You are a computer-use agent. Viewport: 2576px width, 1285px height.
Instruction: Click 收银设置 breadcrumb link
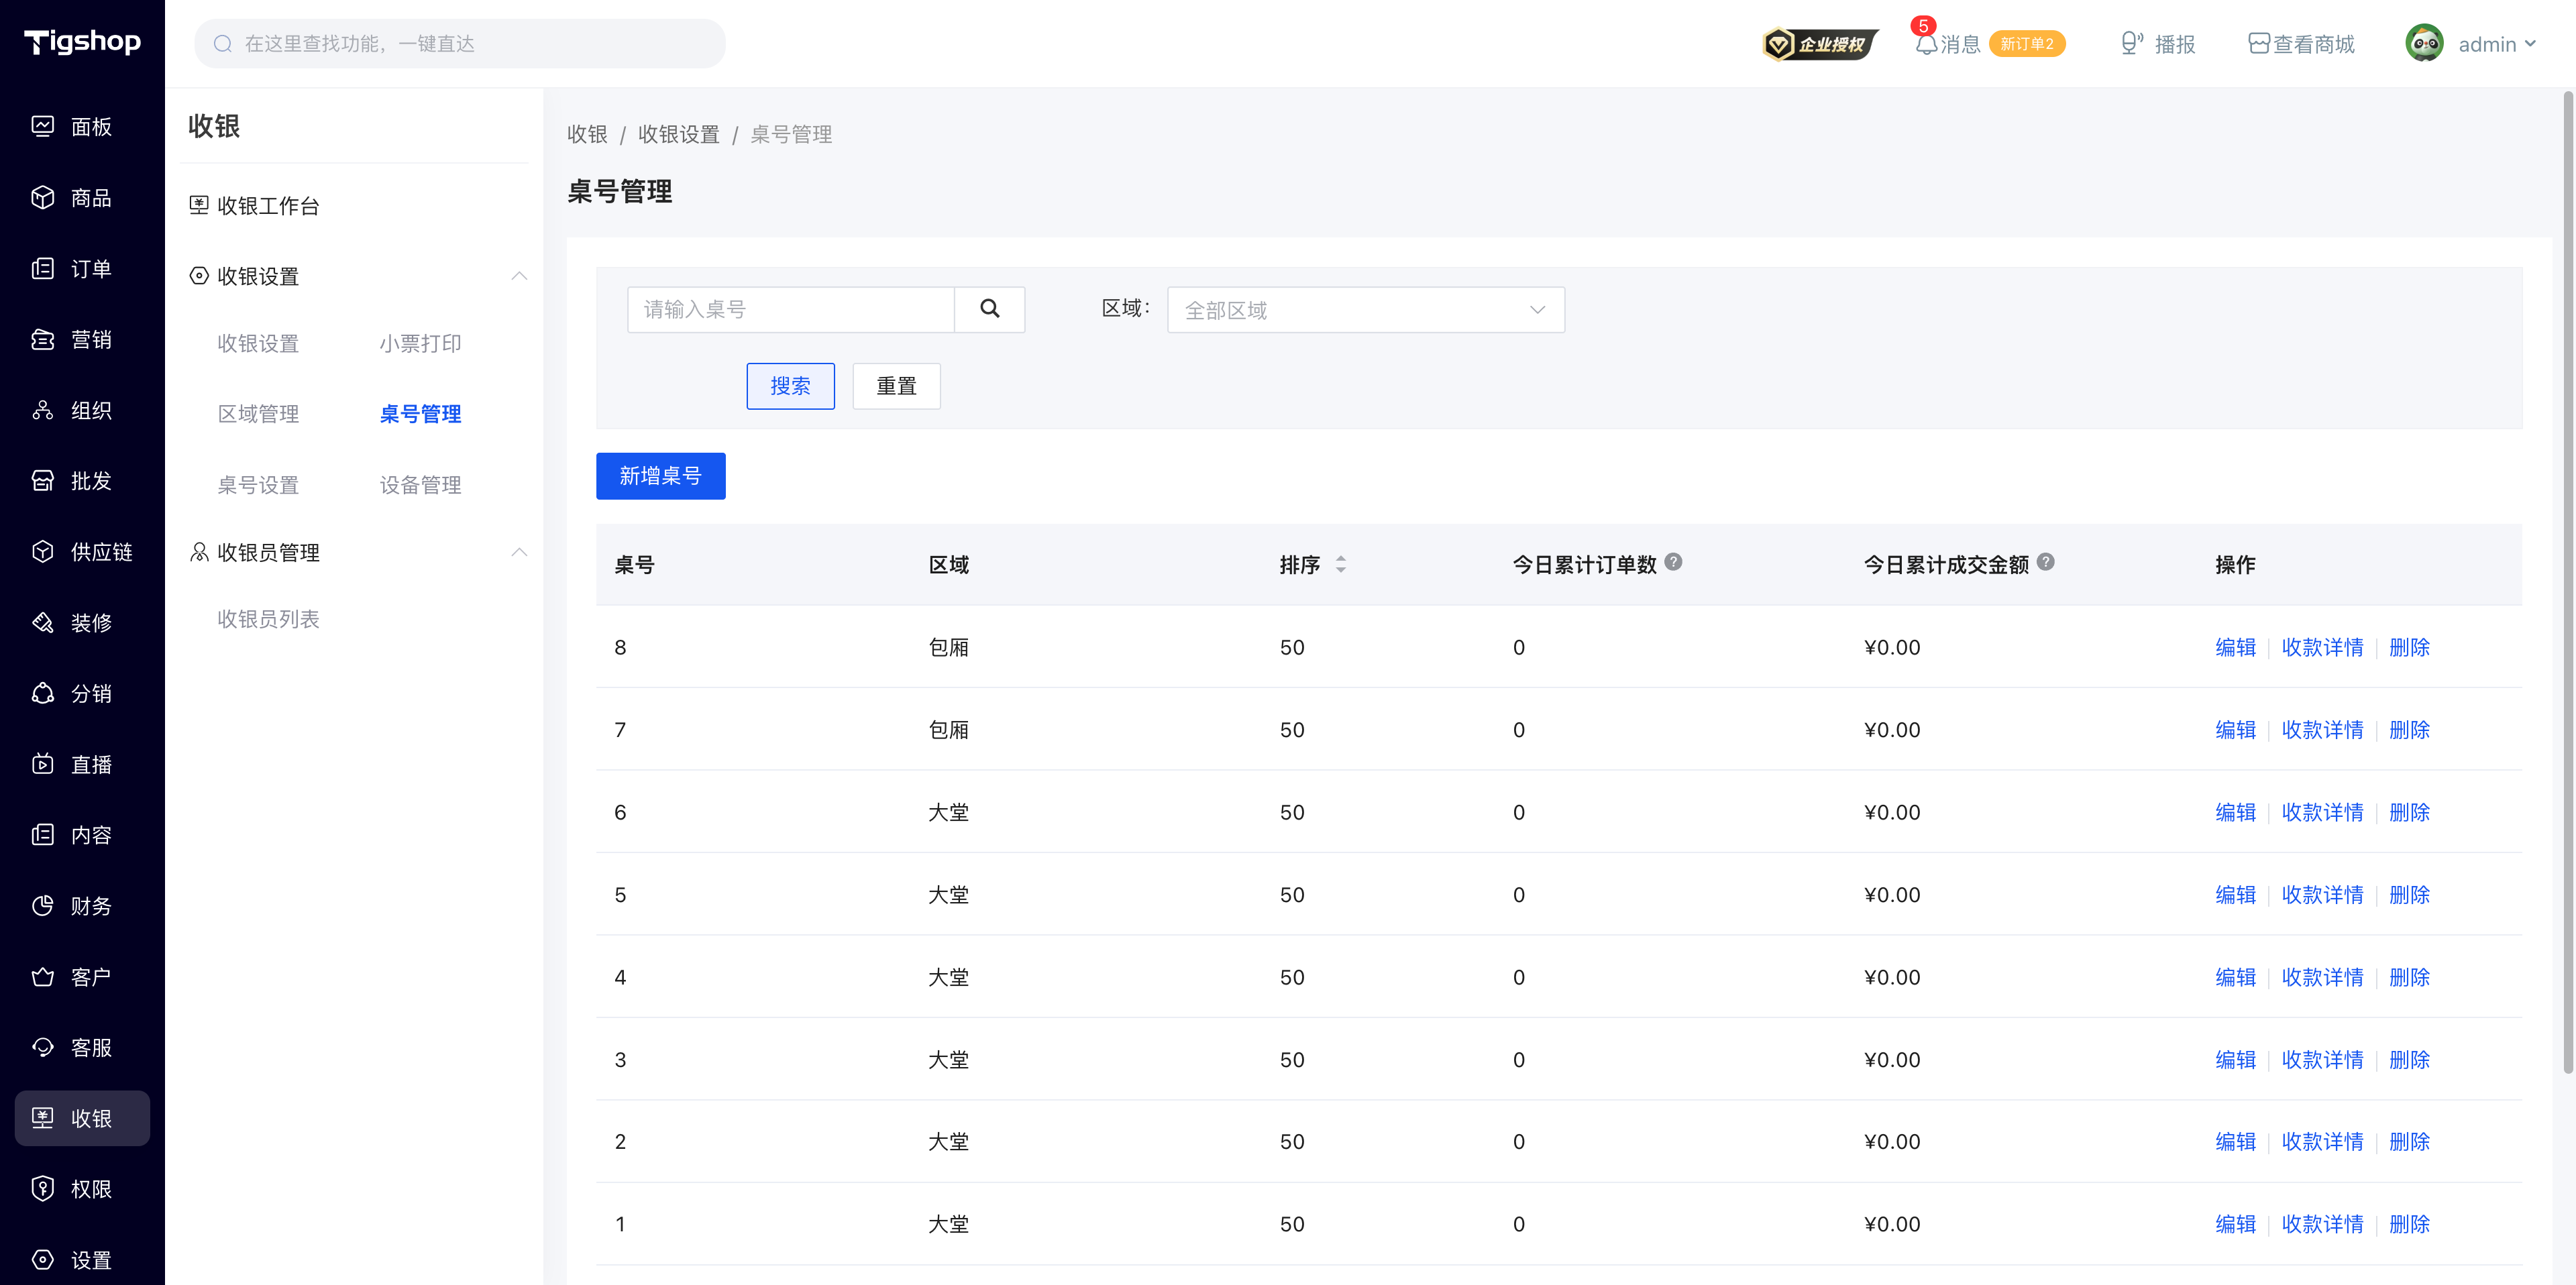(x=678, y=134)
